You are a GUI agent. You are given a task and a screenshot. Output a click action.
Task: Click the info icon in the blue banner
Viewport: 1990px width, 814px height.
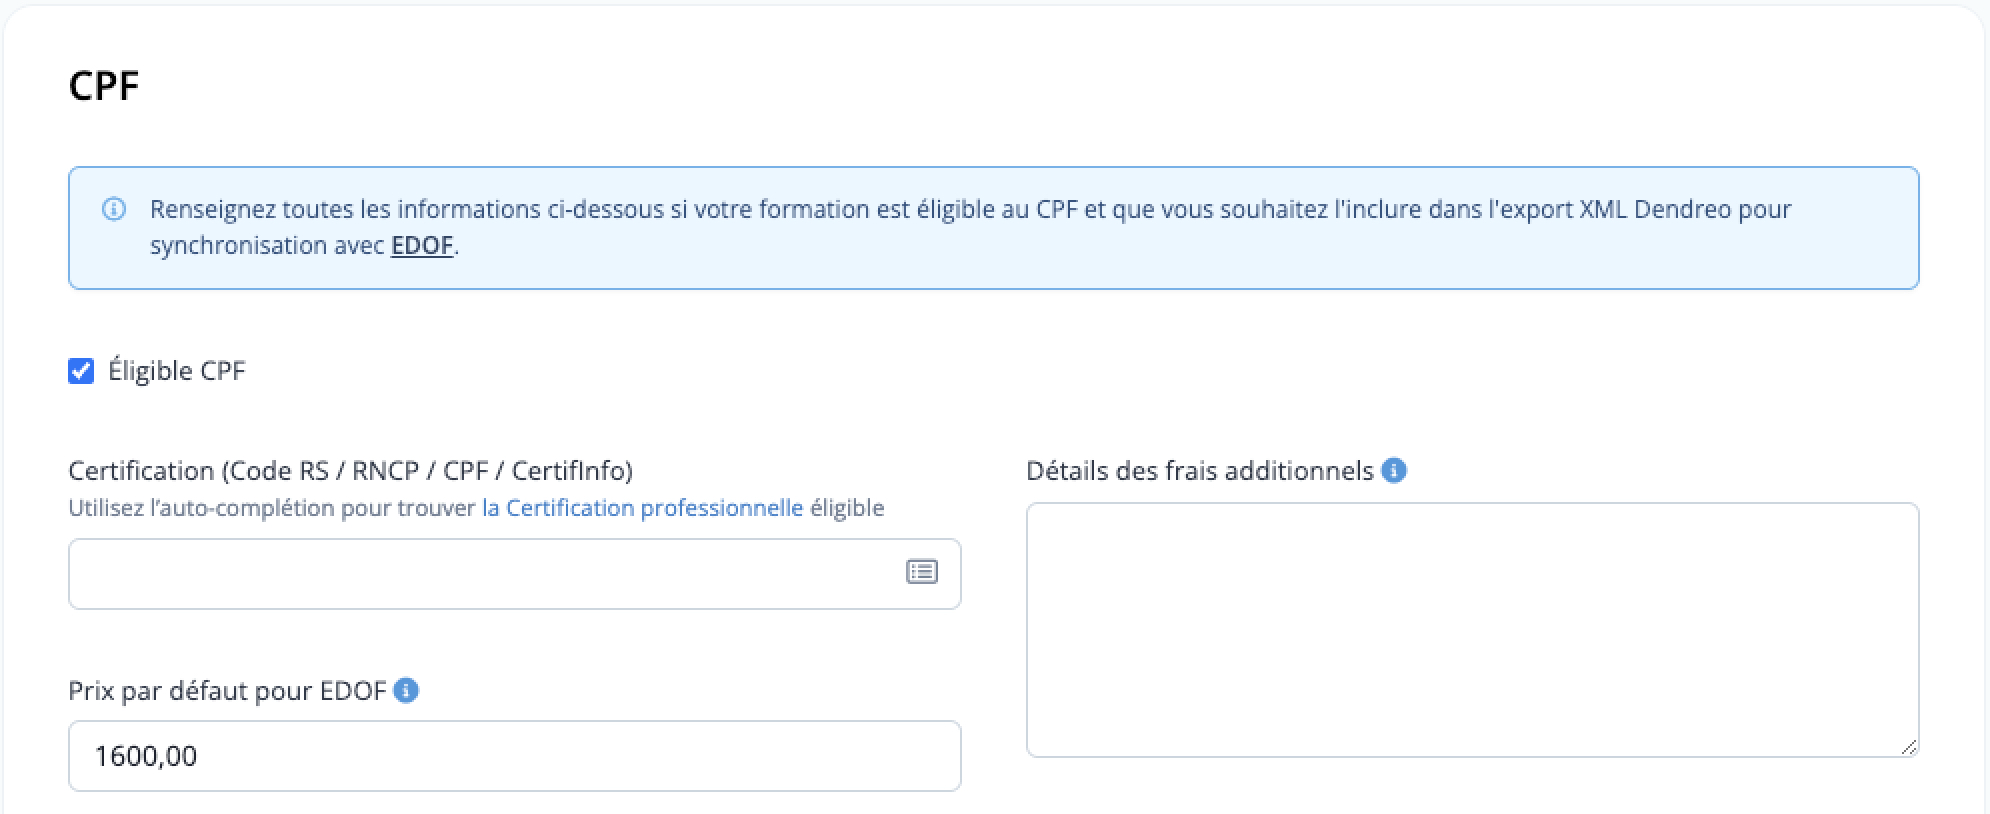[114, 209]
